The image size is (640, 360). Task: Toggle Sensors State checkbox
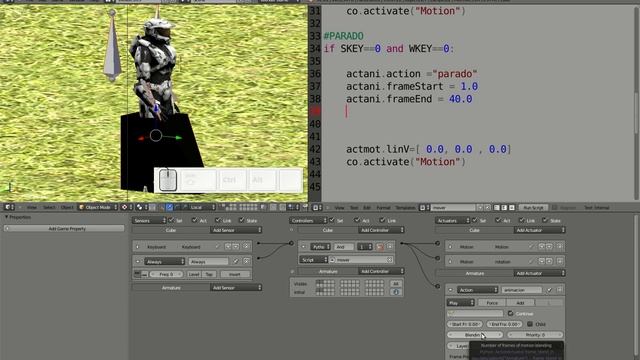point(242,220)
